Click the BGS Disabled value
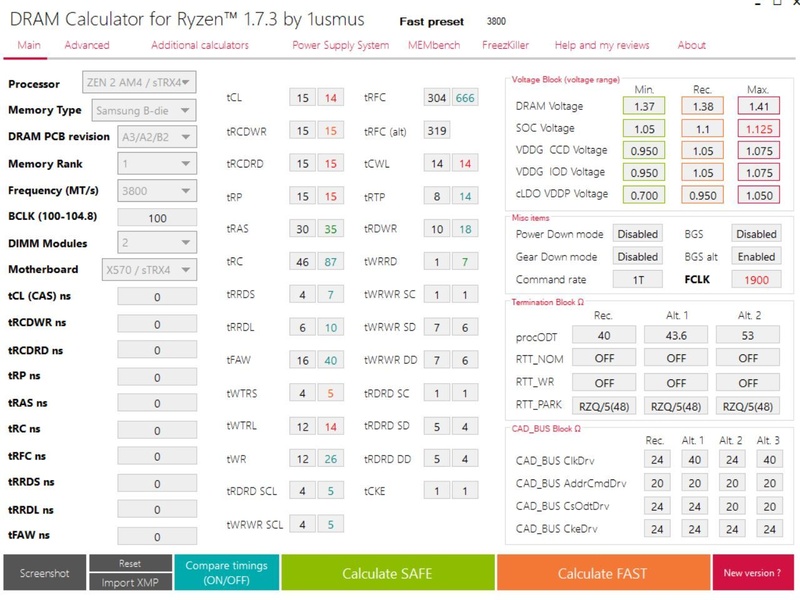The width and height of the screenshot is (800, 600). pos(756,234)
